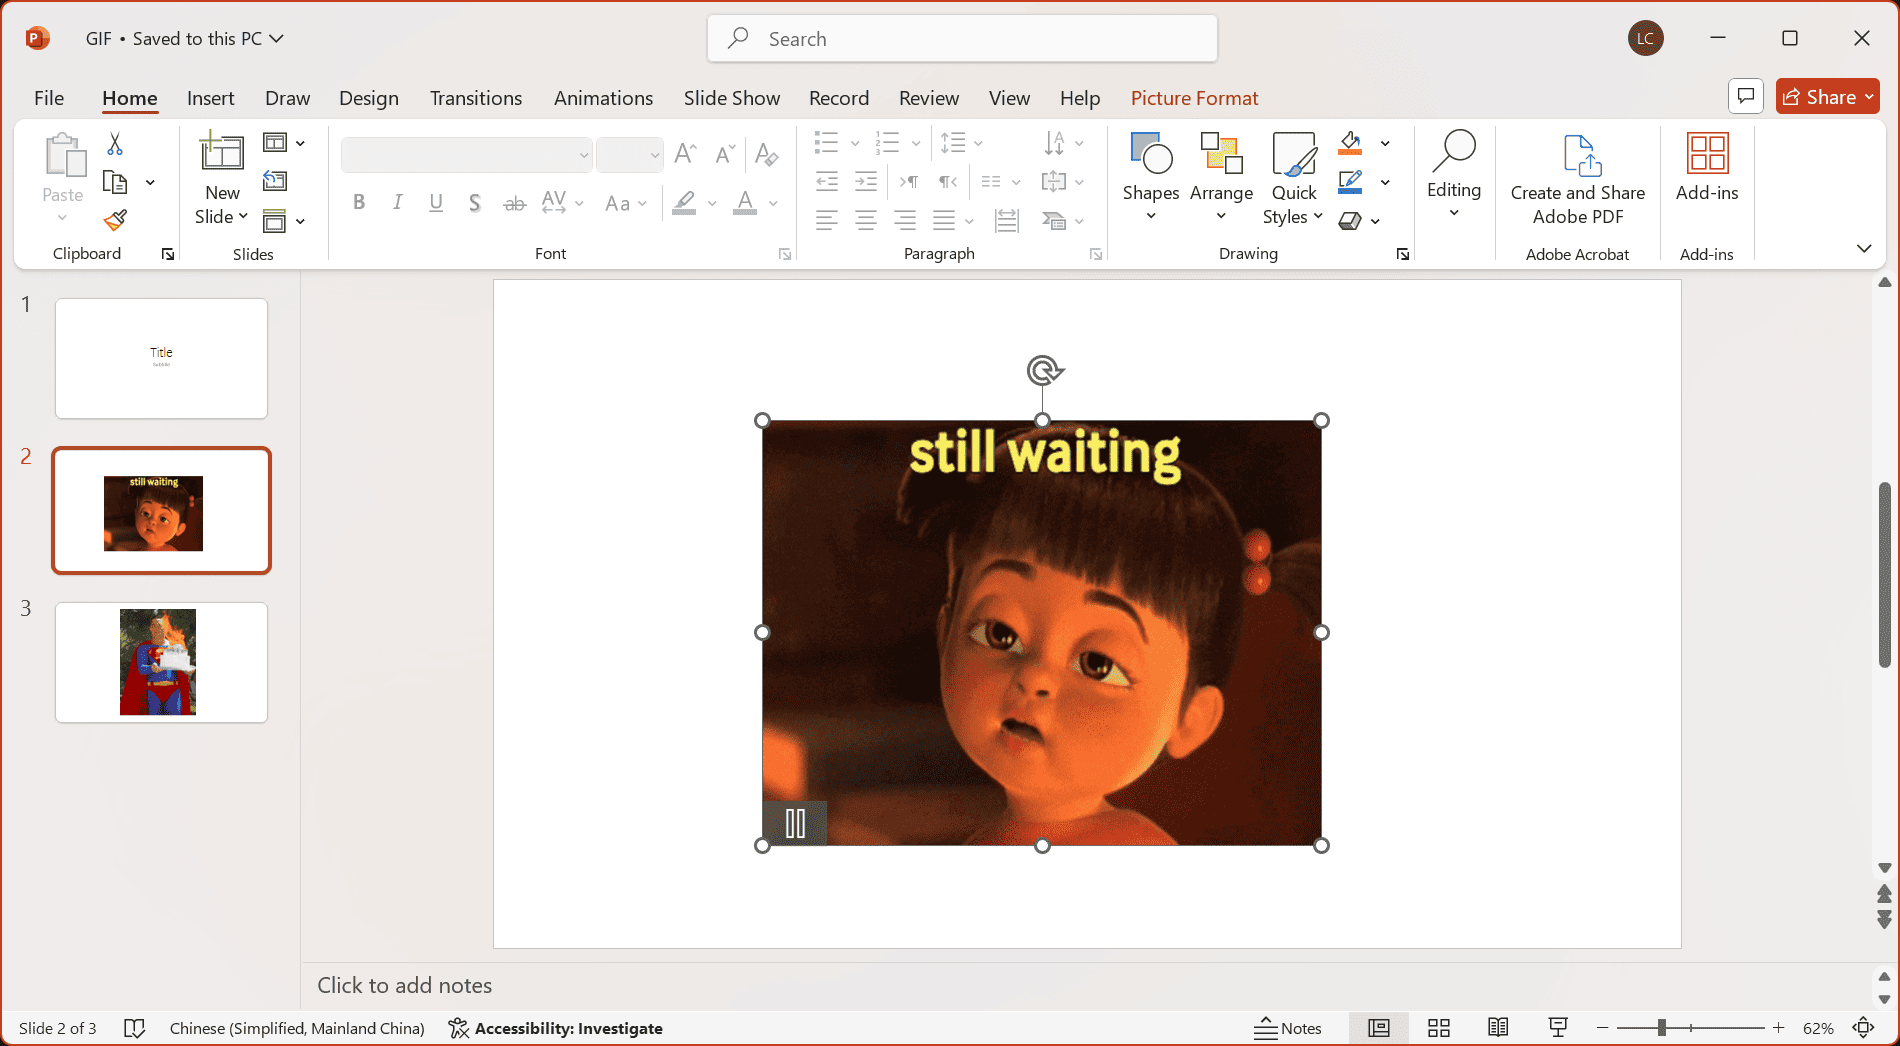Click the Zoom In plus button
The image size is (1900, 1046).
(1778, 1028)
